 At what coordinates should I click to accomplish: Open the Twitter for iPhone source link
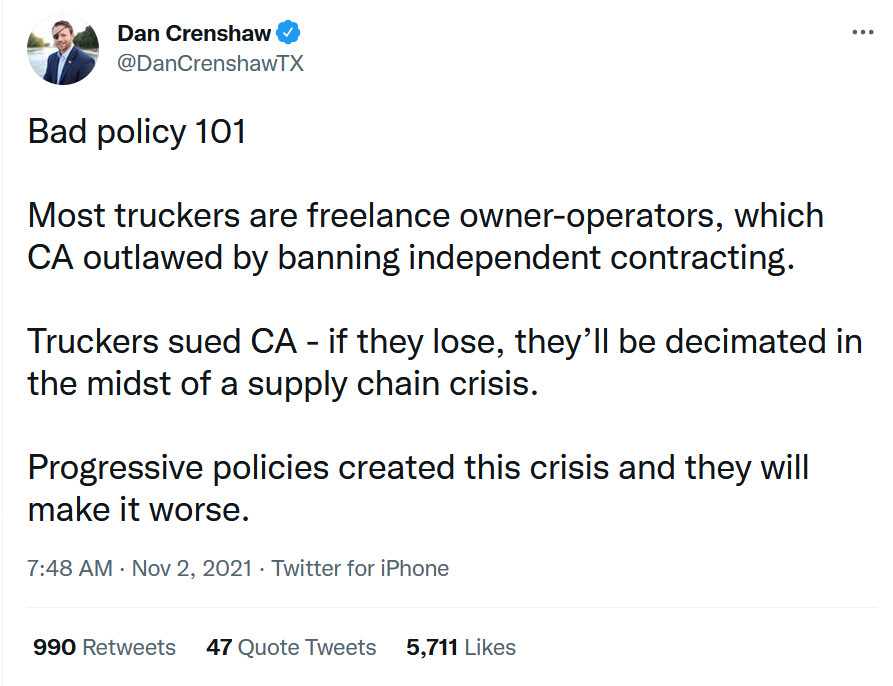coord(360,569)
